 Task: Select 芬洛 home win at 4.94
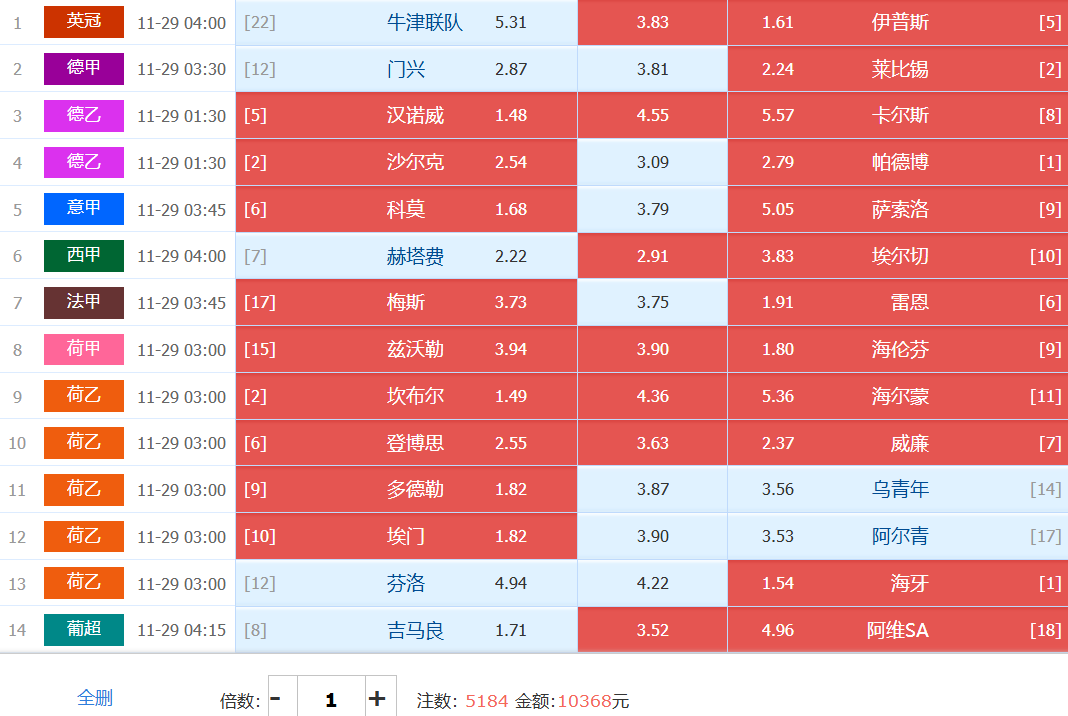tap(406, 583)
